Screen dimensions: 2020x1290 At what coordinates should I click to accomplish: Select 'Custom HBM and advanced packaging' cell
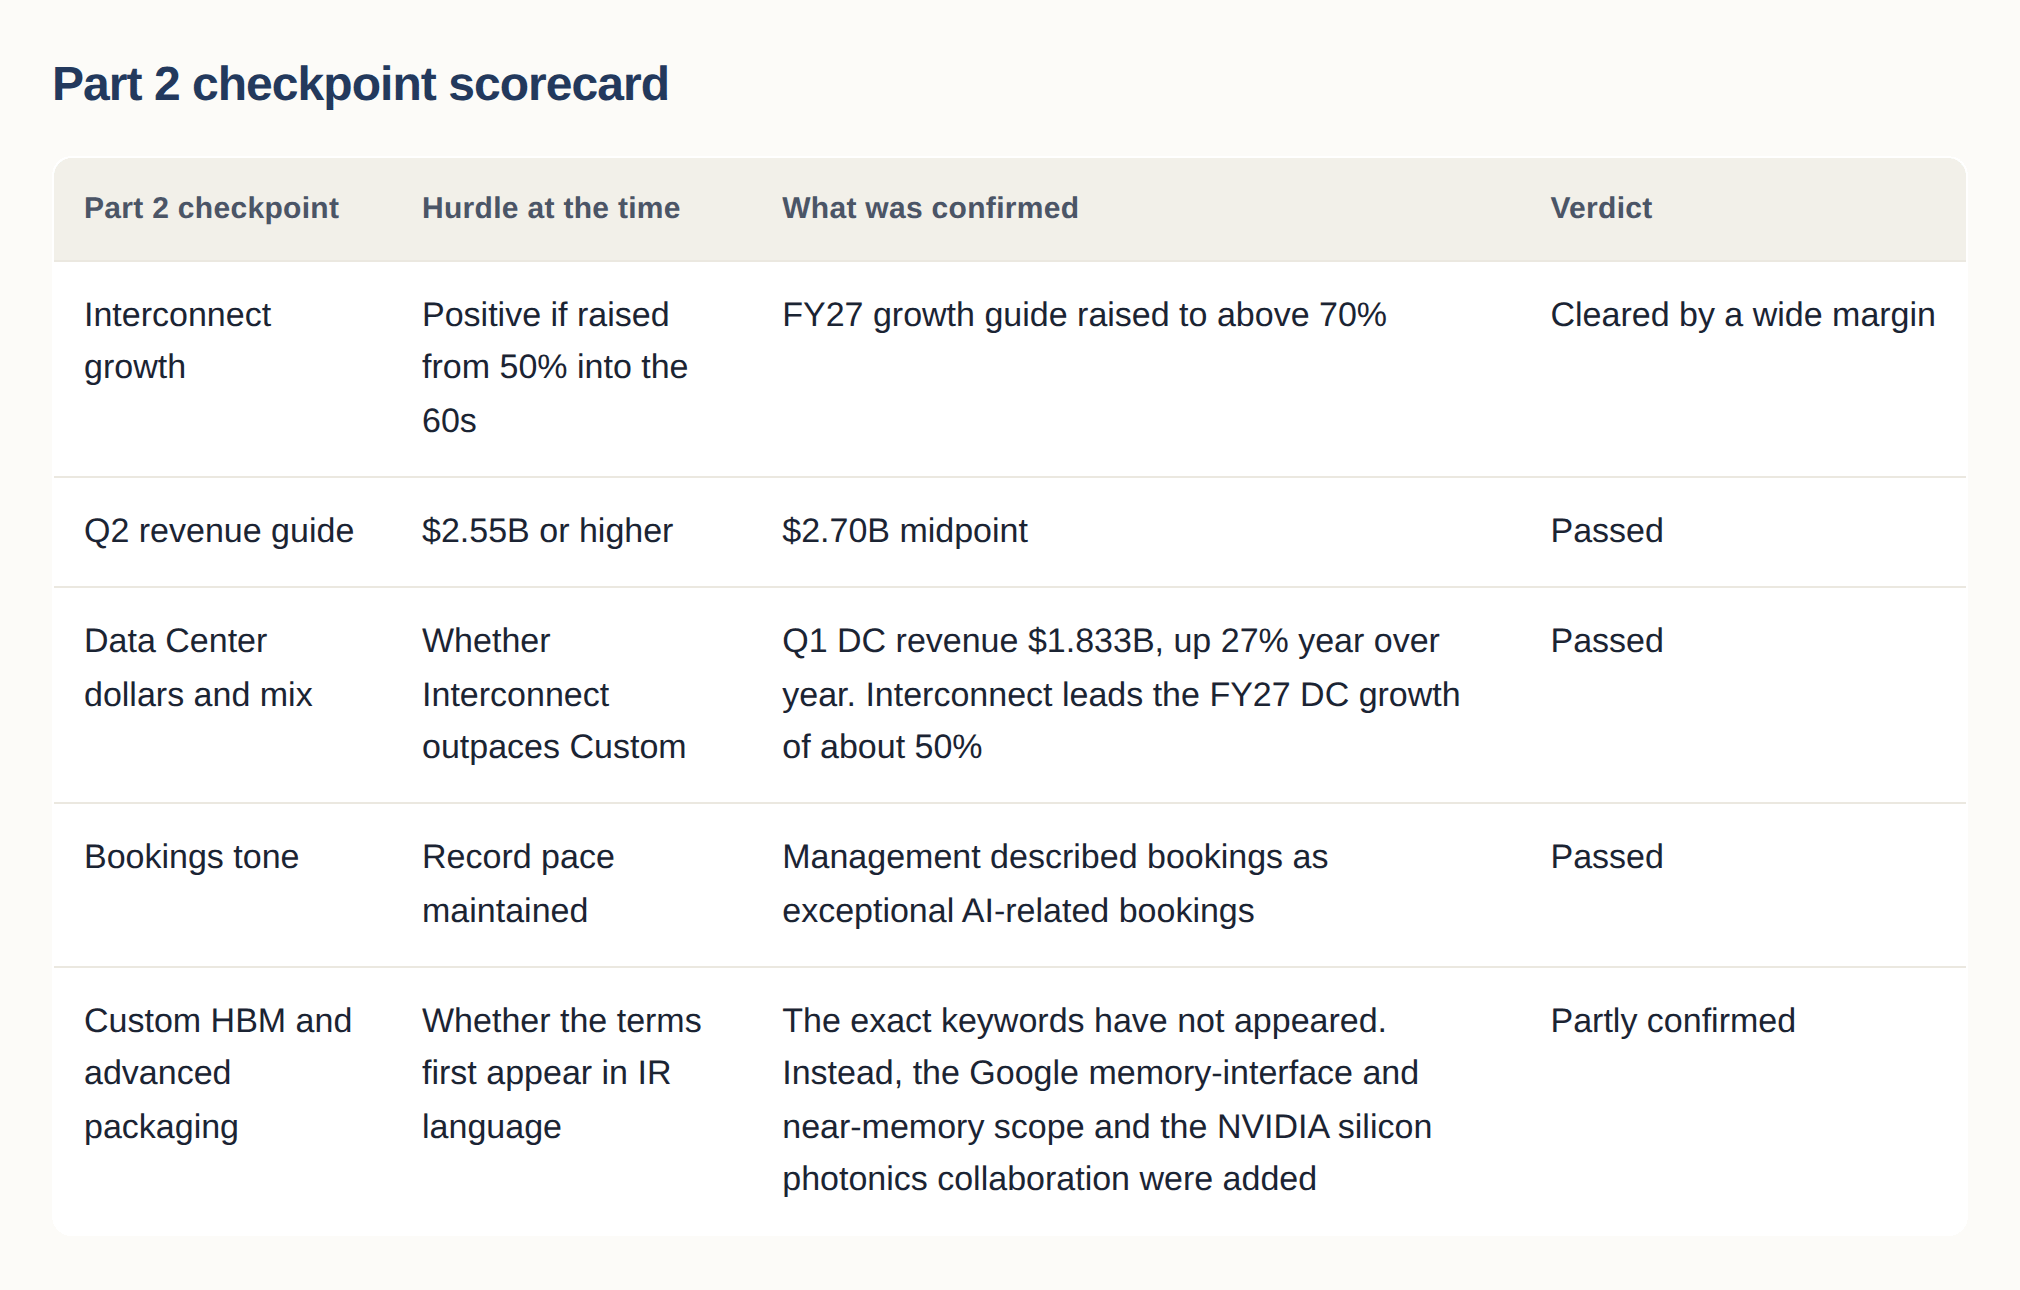pos(218,1073)
